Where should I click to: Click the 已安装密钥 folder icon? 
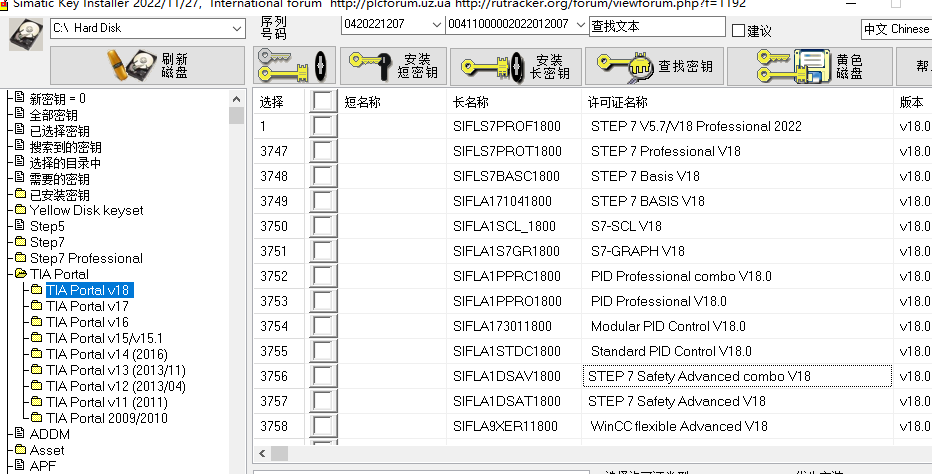[x=20, y=194]
